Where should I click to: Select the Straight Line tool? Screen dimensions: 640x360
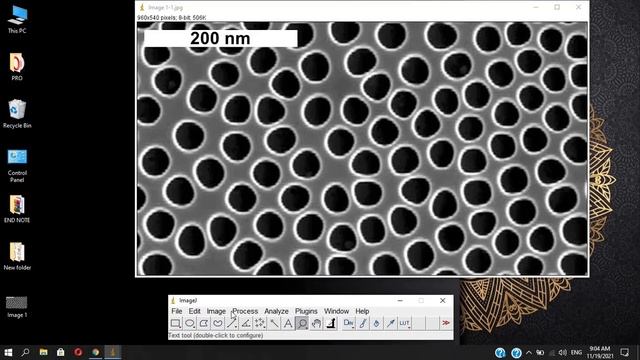point(232,323)
